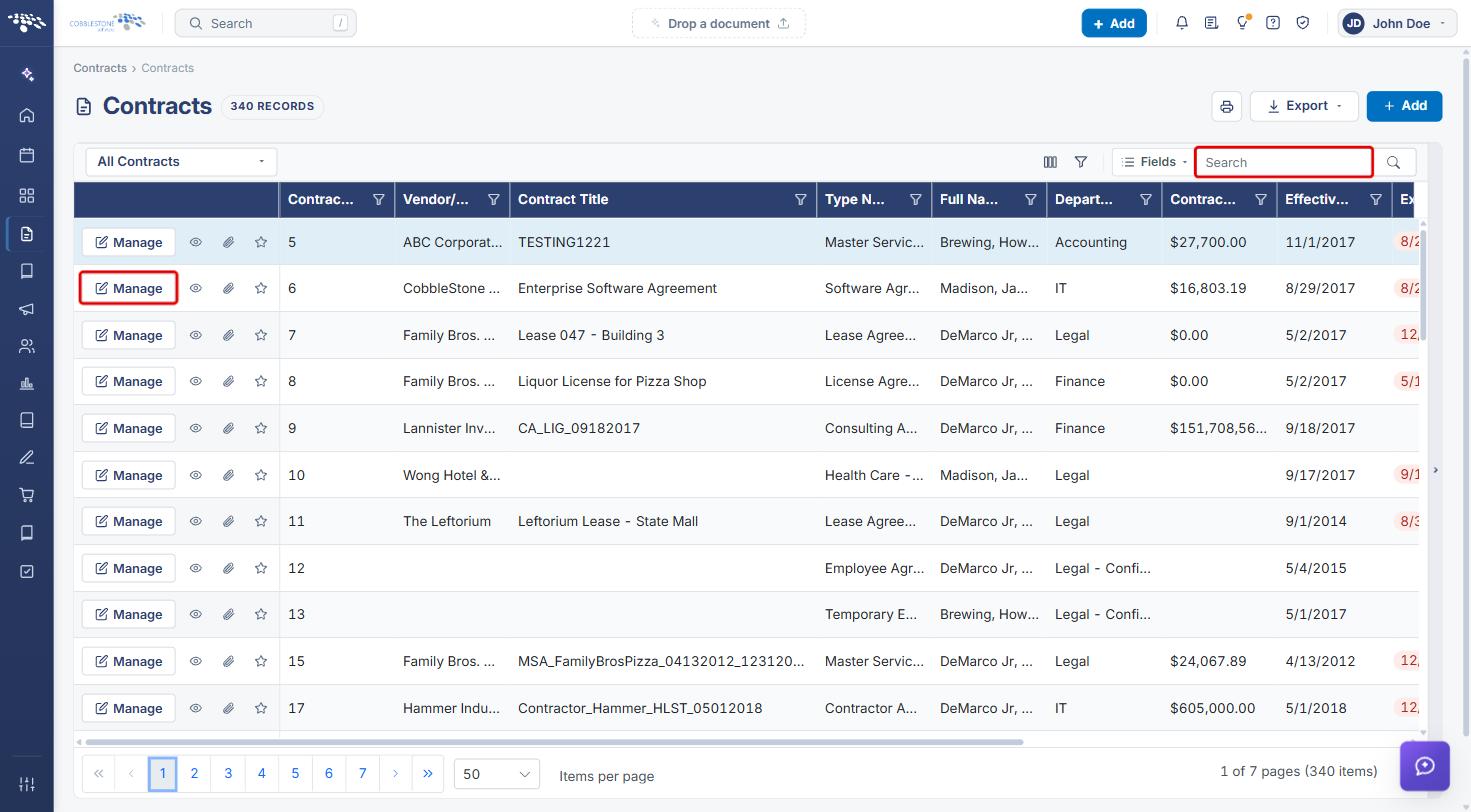Click the horizontal scrollbar under the grid
The image size is (1471, 812).
[x=554, y=742]
